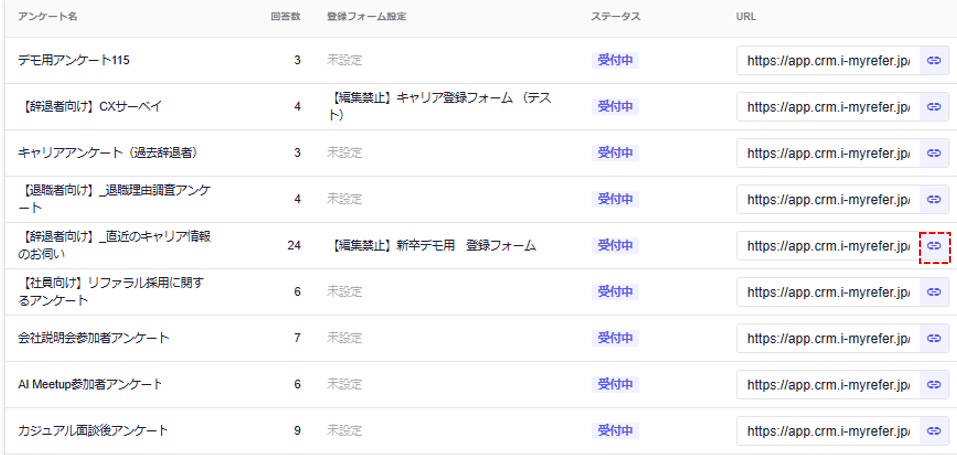Copy link icon for 会社説明会参加者アンケート
Screen dimensions: 957x455
pos(934,338)
